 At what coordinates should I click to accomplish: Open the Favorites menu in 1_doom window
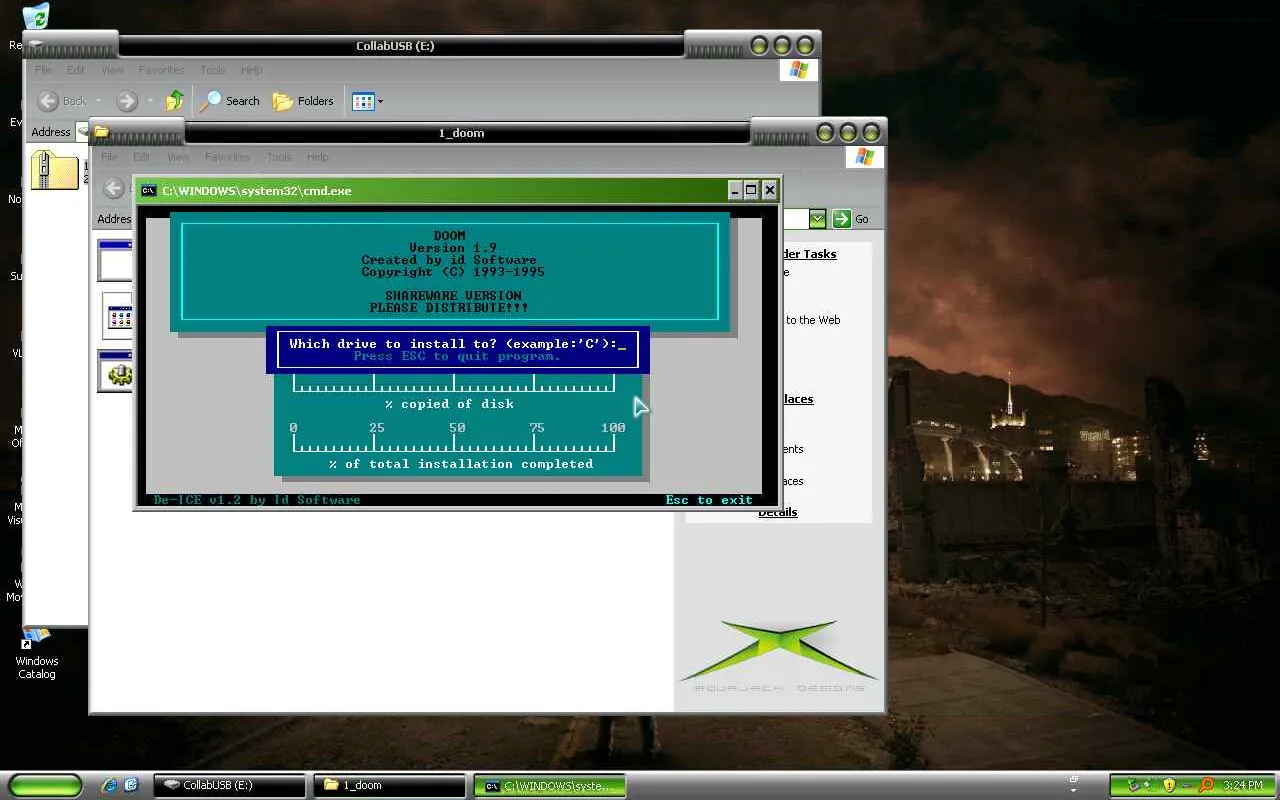point(227,157)
